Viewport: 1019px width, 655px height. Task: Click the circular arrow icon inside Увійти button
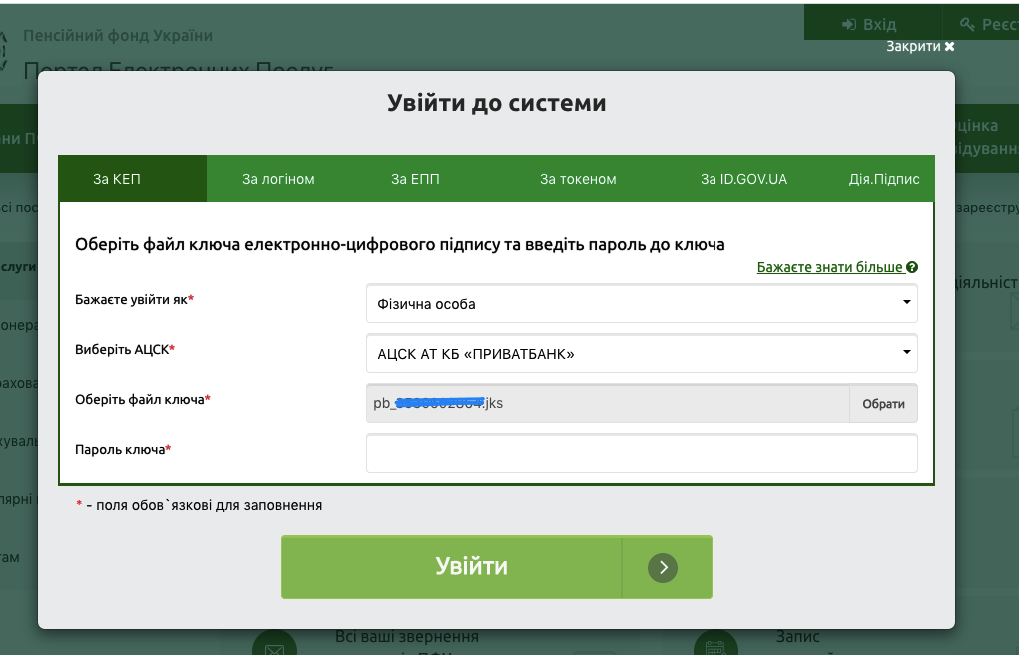[662, 566]
